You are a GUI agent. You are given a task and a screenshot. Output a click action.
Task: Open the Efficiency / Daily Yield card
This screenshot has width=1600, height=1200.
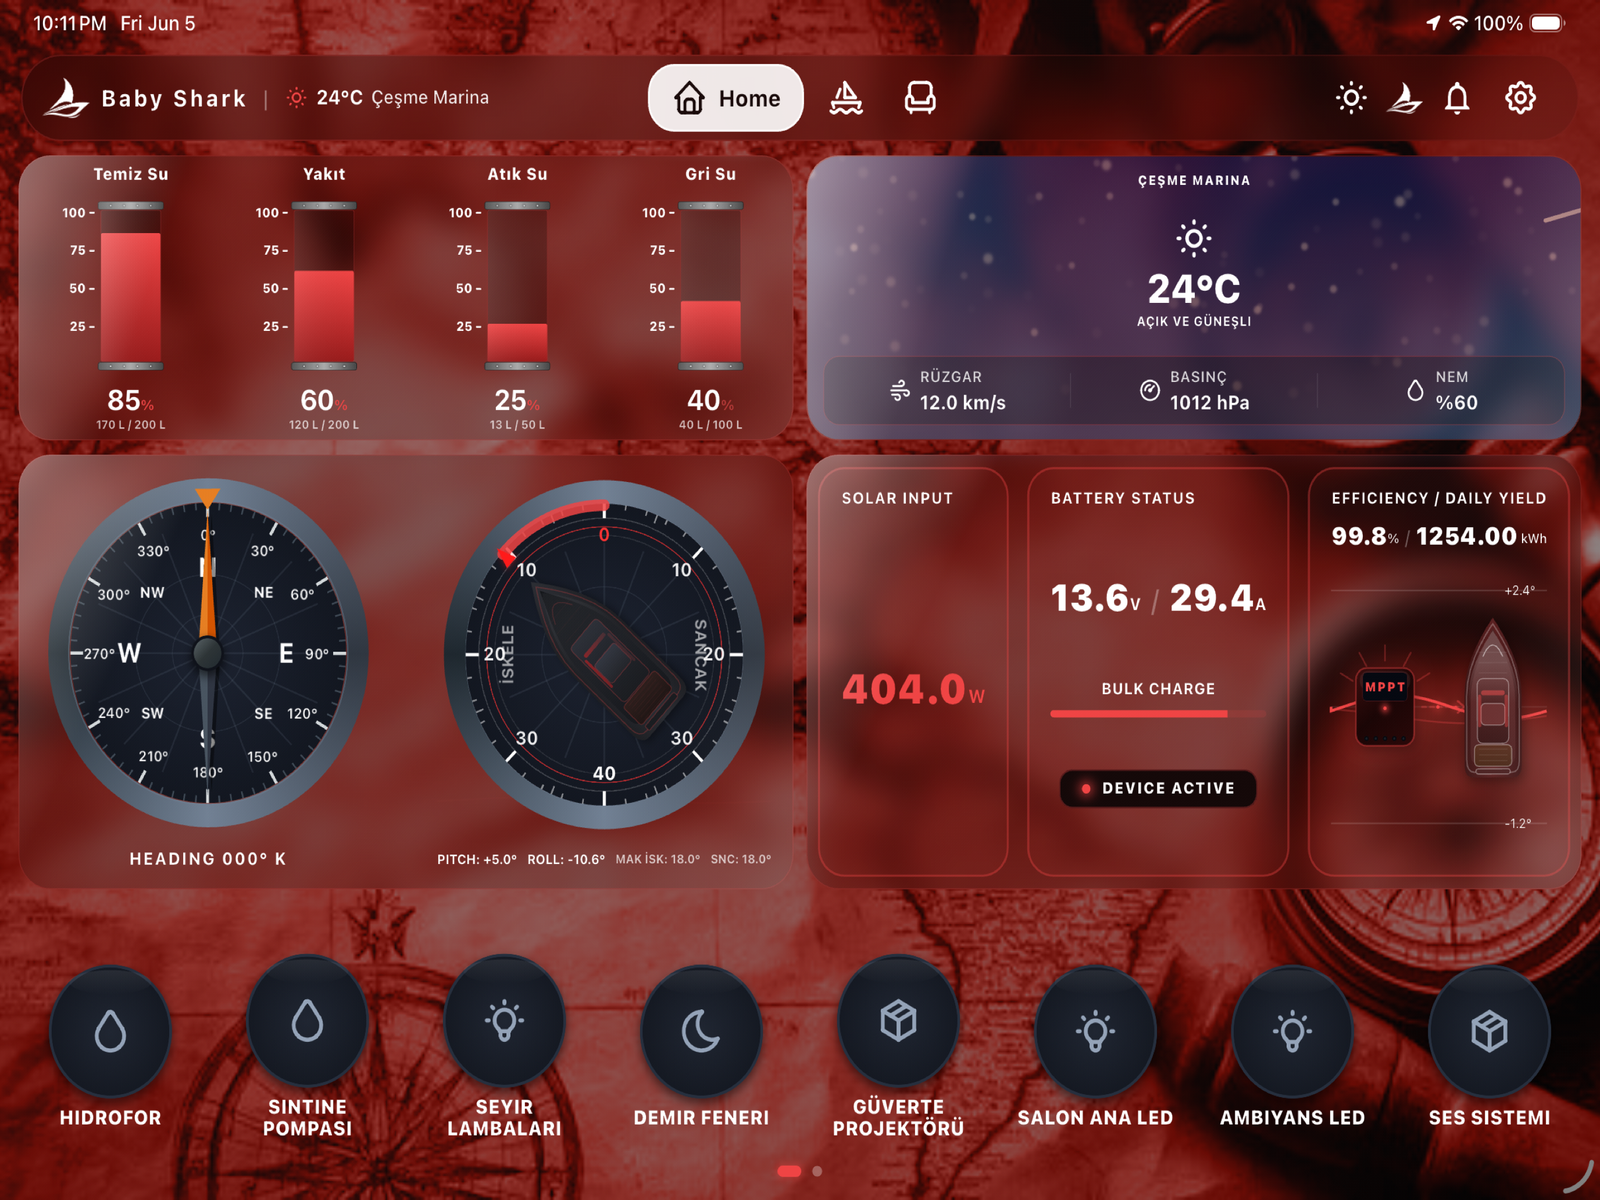point(1439,672)
